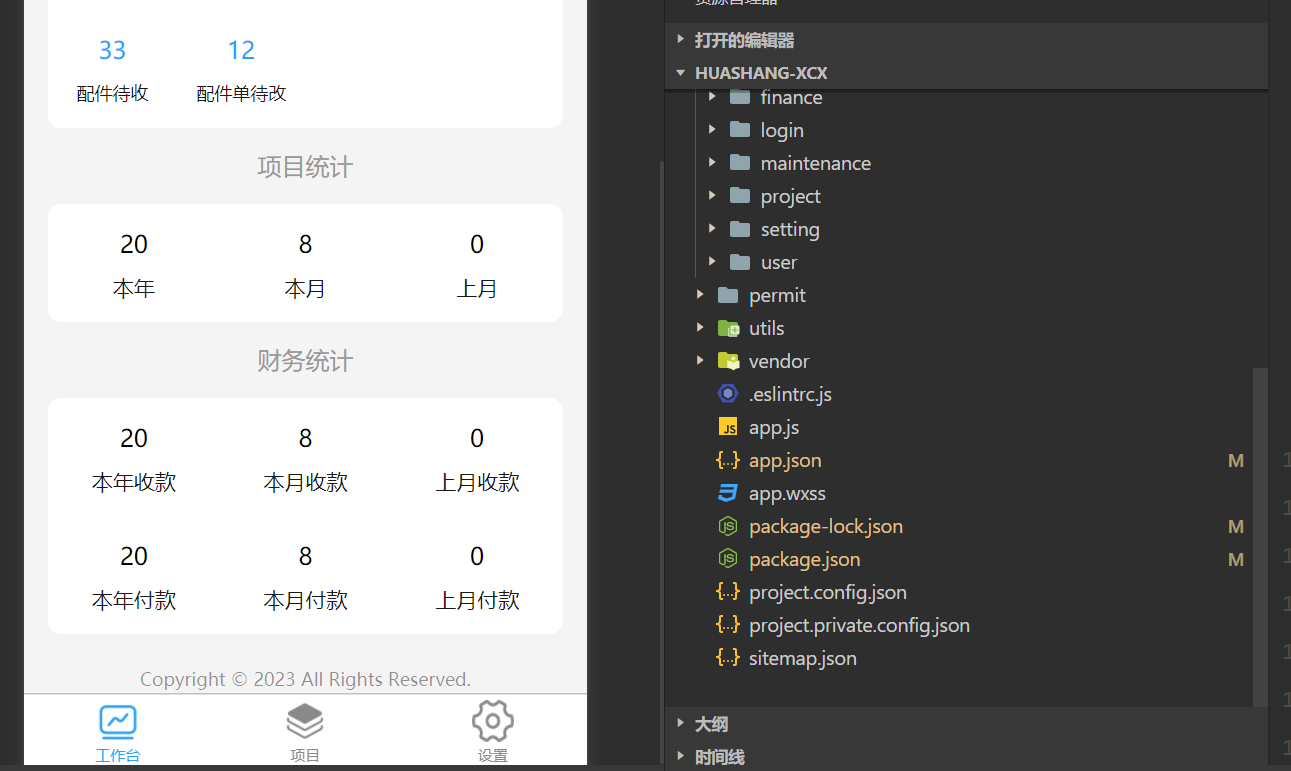This screenshot has height=771, width=1291.
Task: Select the 本月 project count 8
Action: pyautogui.click(x=306, y=244)
